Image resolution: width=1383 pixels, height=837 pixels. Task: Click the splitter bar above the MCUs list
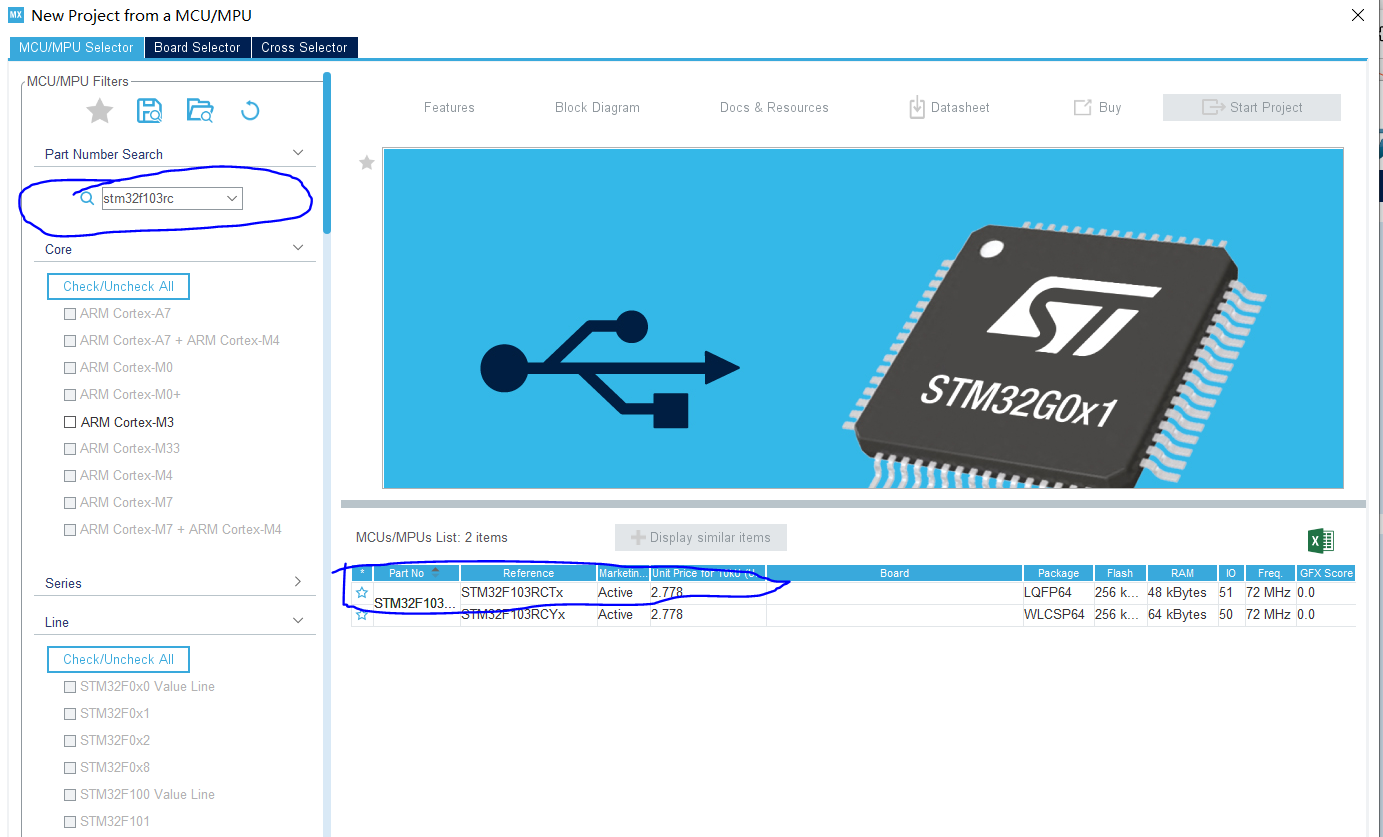tap(853, 504)
